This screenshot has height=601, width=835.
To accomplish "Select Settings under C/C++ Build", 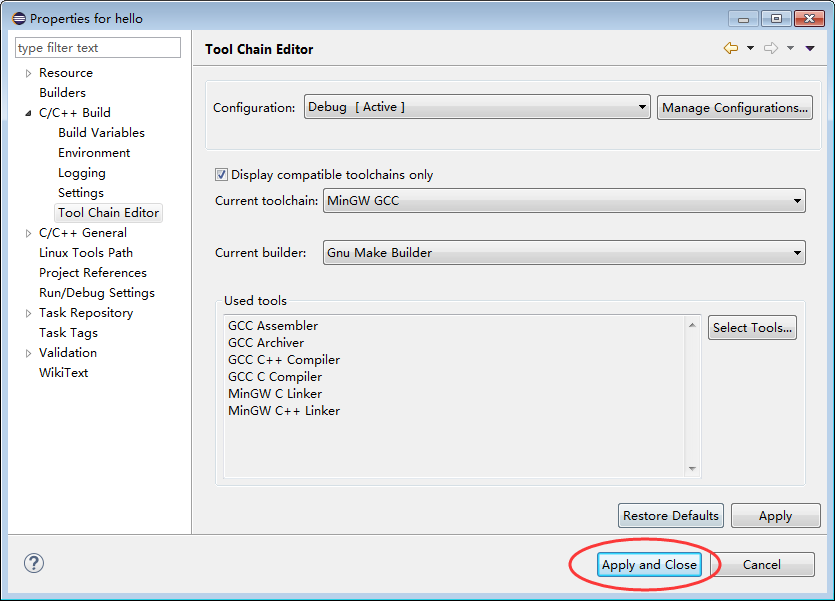I will [x=81, y=192].
